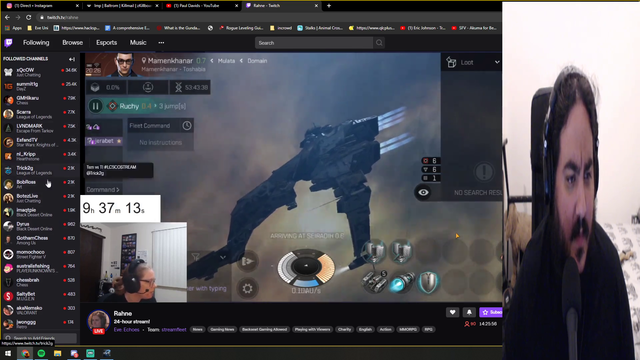Close the Rahne Twitch browser tab
Viewport: 640px width, 360px height.
[316, 6]
